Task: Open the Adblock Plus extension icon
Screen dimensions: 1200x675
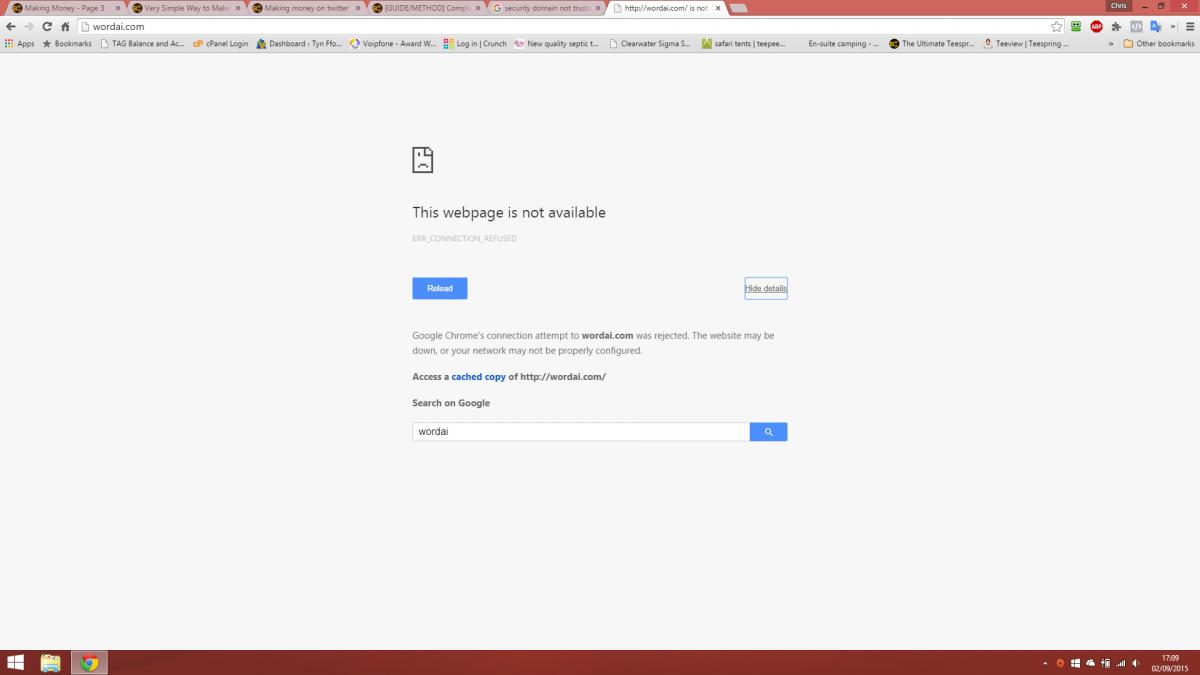Action: click(1096, 27)
